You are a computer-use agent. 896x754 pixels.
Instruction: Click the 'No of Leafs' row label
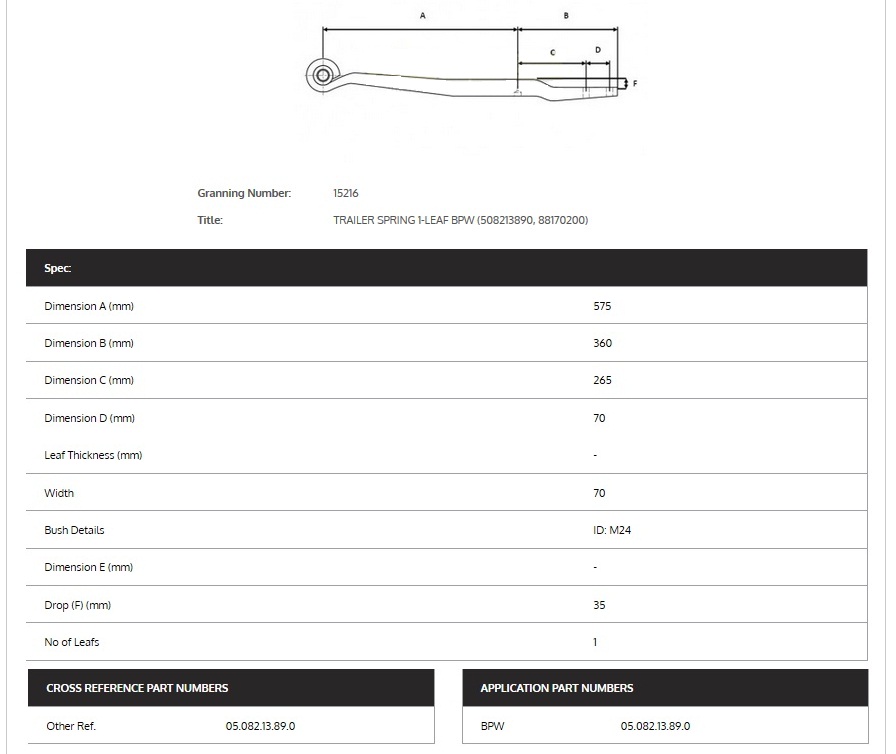tap(71, 642)
